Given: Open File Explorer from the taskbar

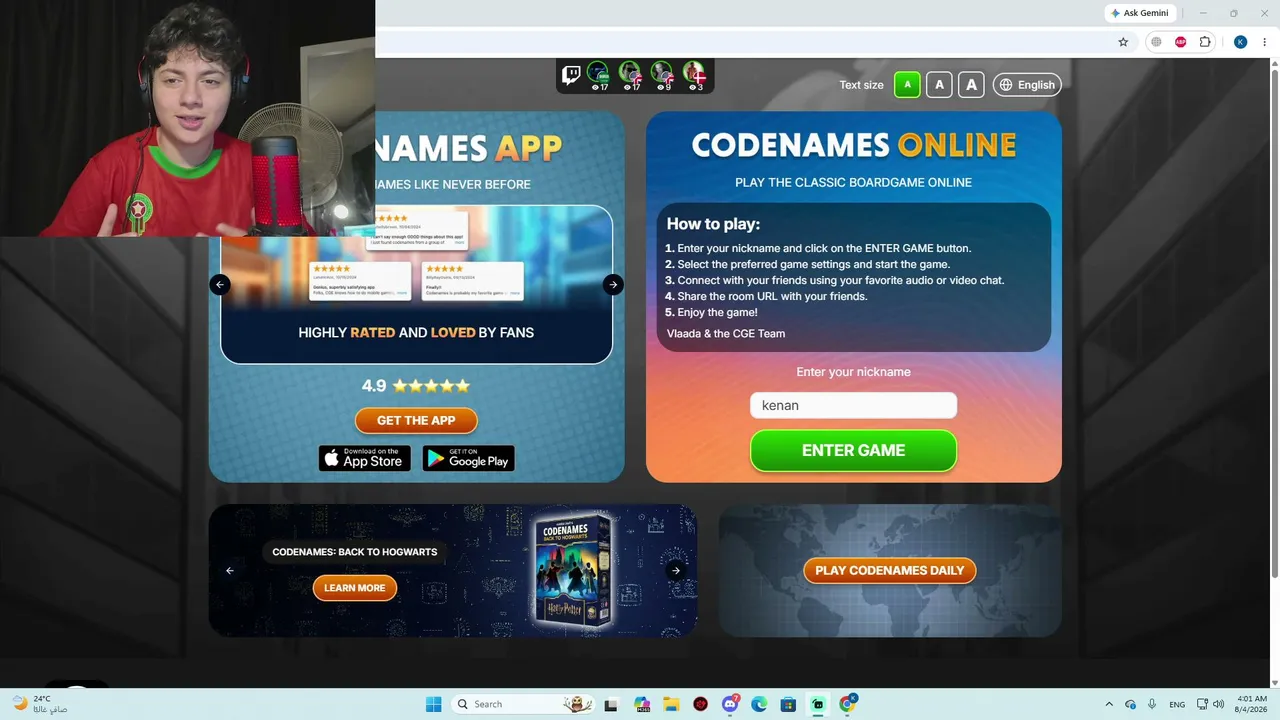Looking at the screenshot, I should click(x=671, y=704).
